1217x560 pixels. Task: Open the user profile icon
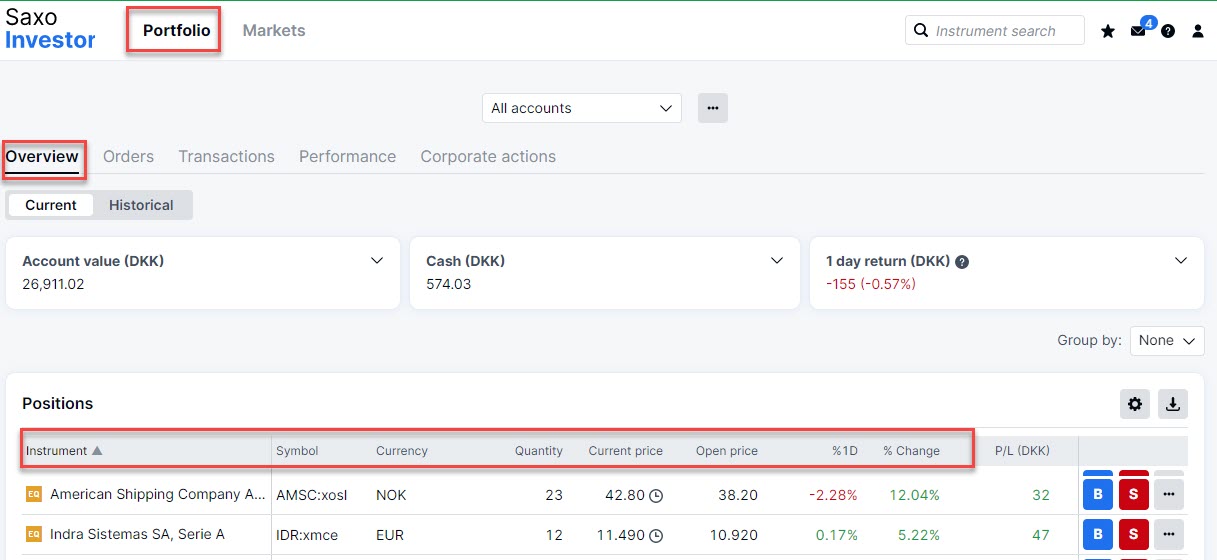coord(1198,32)
